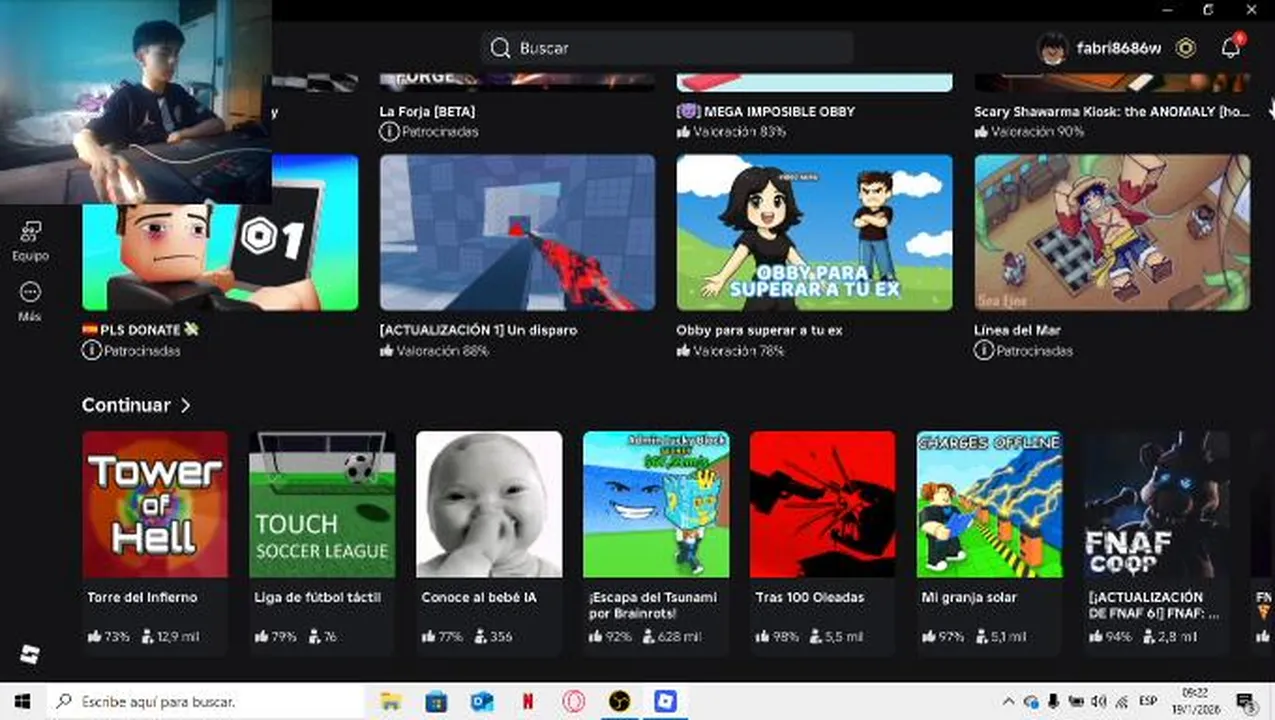Click 'Tras 100 Oleadas' title
Screen dimensions: 1275x720
pyautogui.click(x=810, y=597)
